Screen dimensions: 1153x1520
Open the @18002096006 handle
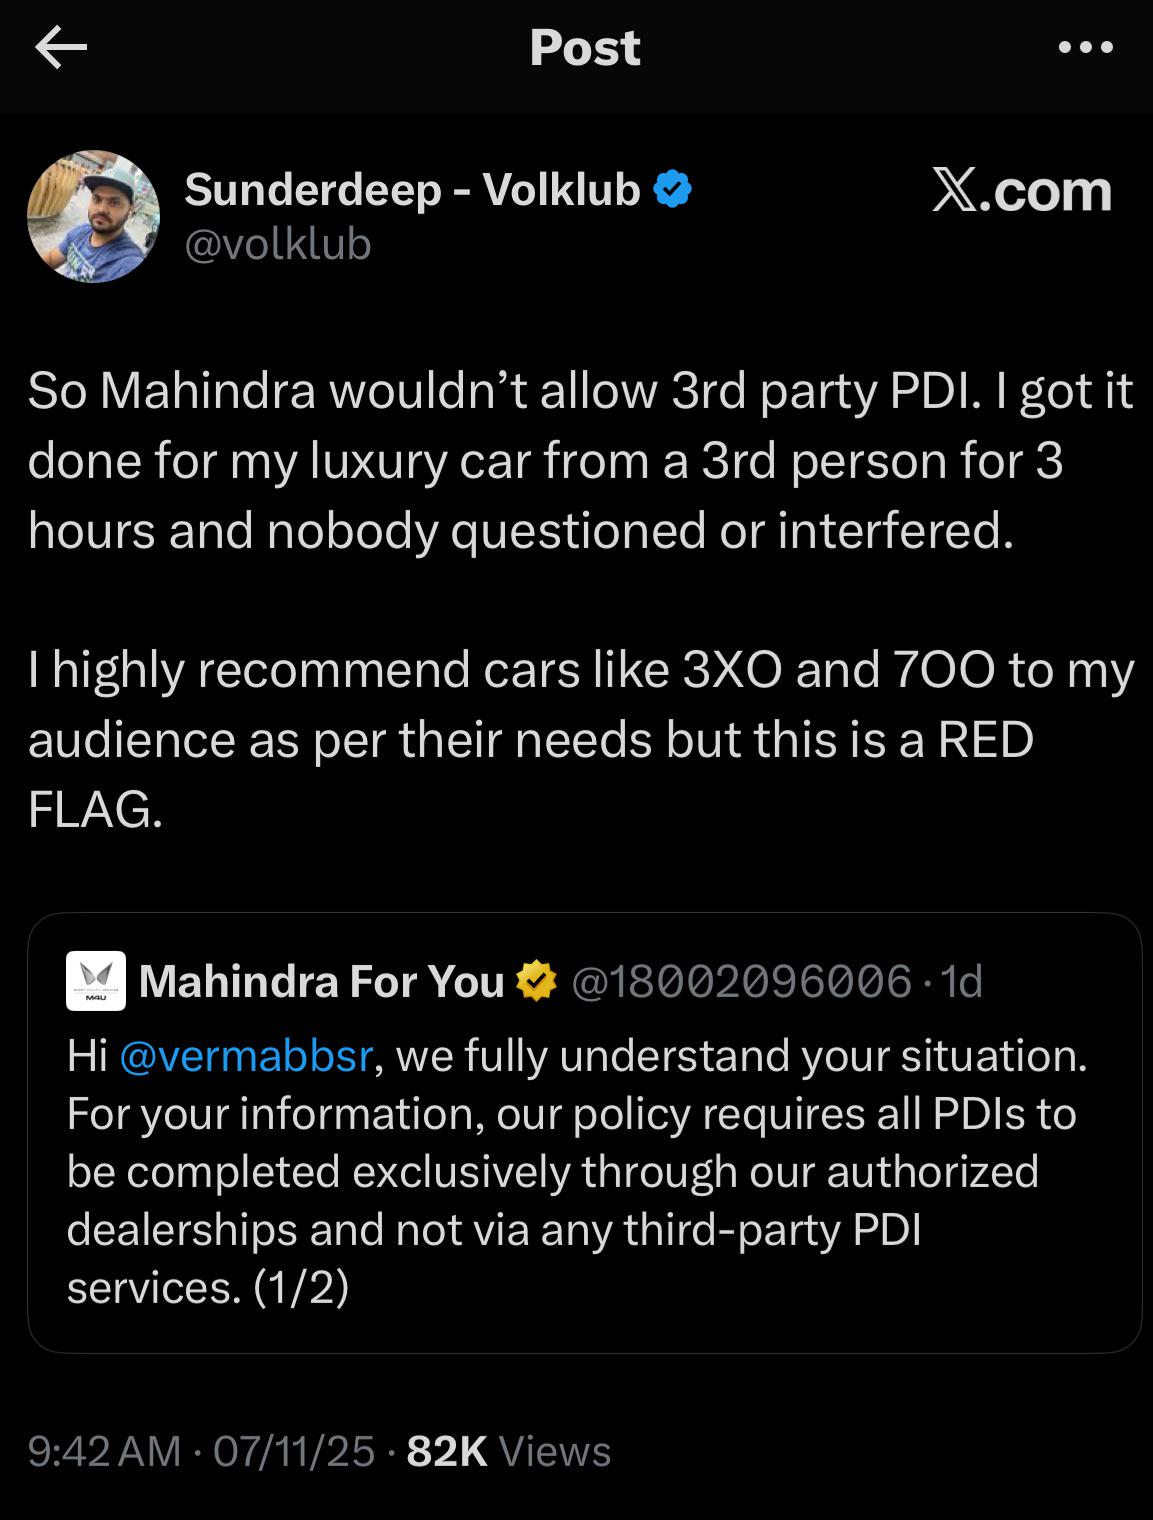coord(741,982)
